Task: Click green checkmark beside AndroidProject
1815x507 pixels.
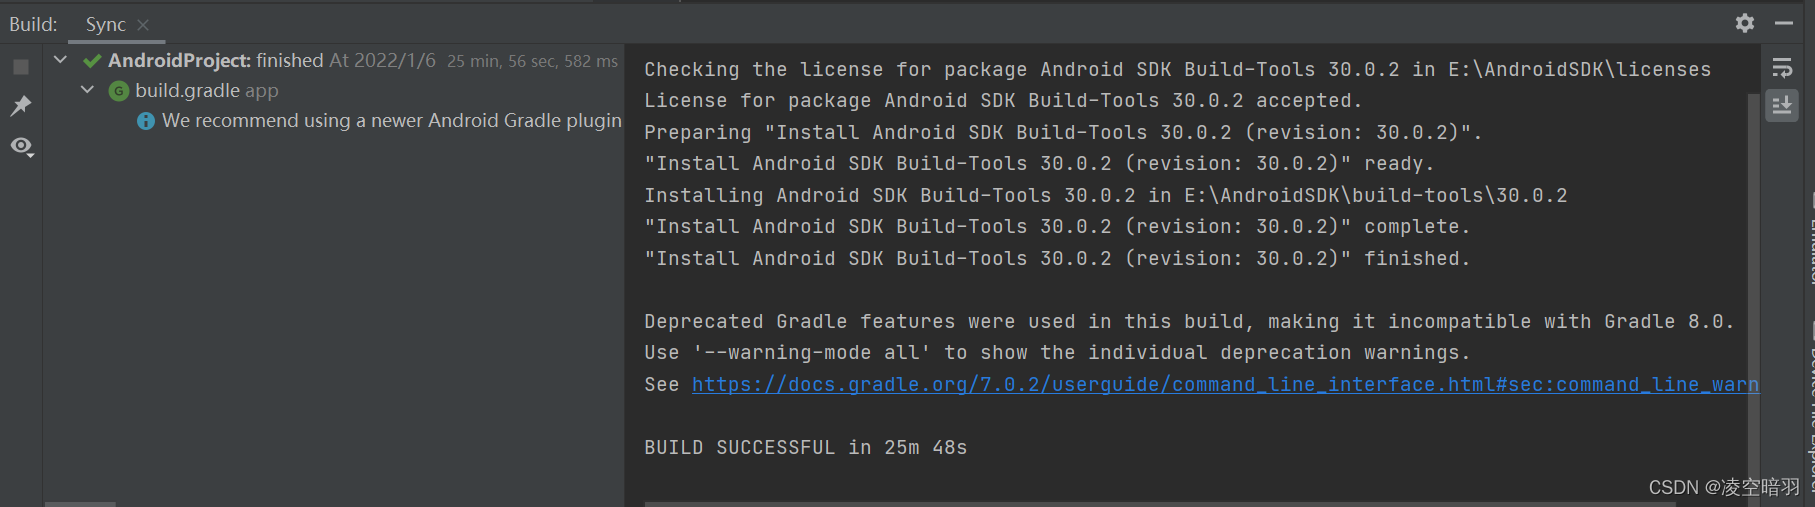Action: 92,61
